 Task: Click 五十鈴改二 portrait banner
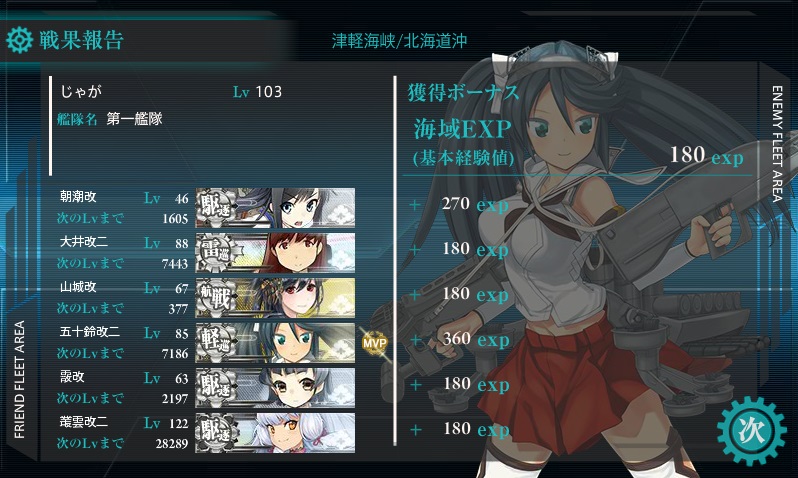[275, 343]
